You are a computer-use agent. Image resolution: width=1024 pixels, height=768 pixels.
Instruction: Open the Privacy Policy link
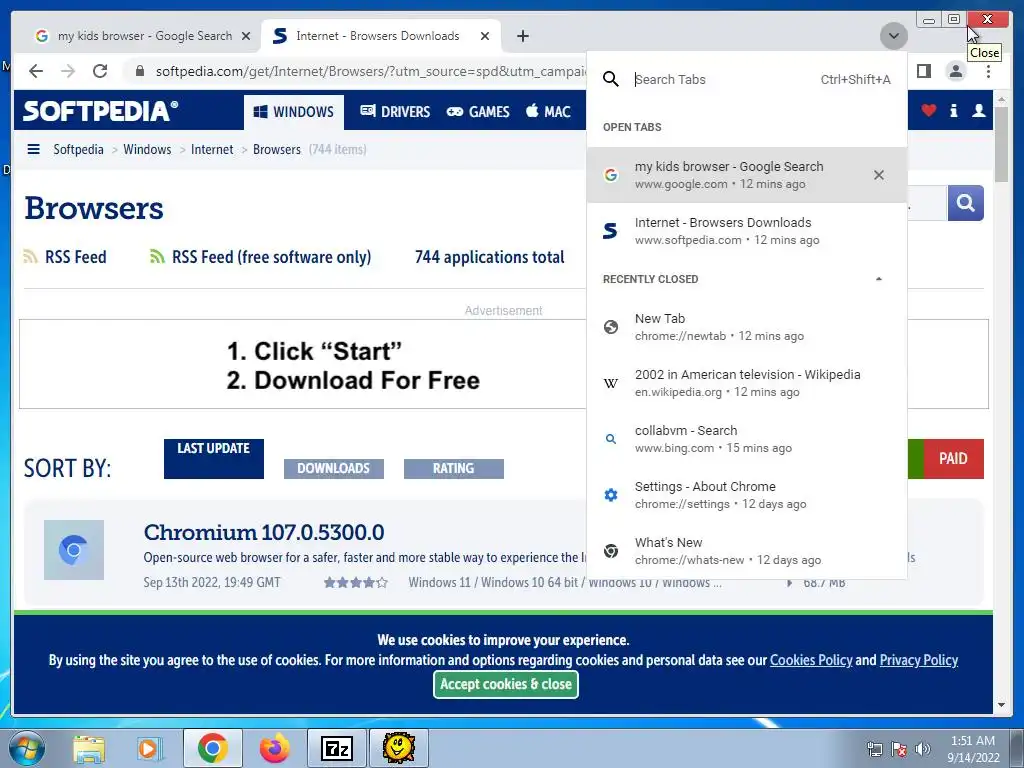tap(918, 660)
